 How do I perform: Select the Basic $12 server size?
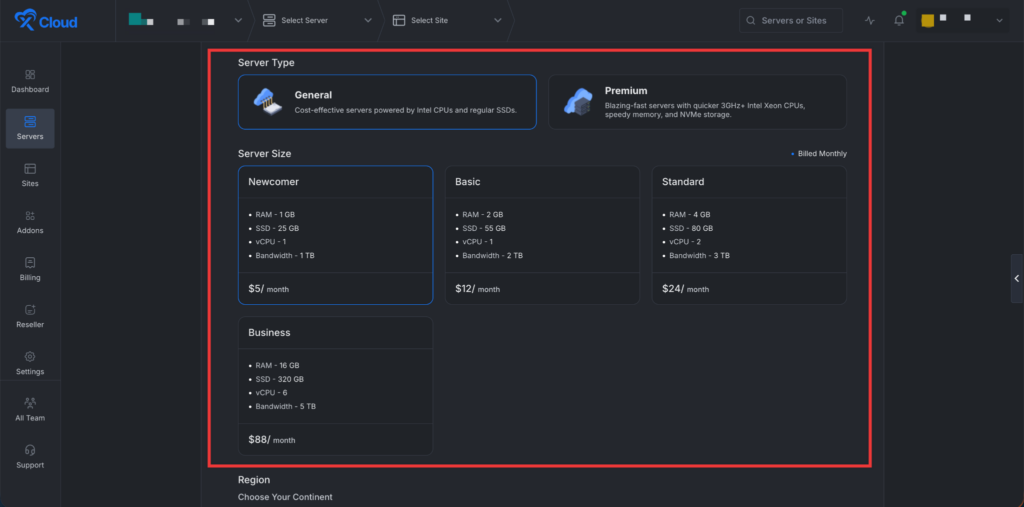542,235
